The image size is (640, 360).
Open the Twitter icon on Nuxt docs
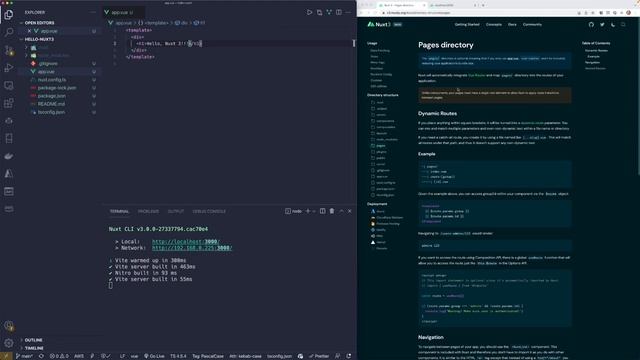602,24
